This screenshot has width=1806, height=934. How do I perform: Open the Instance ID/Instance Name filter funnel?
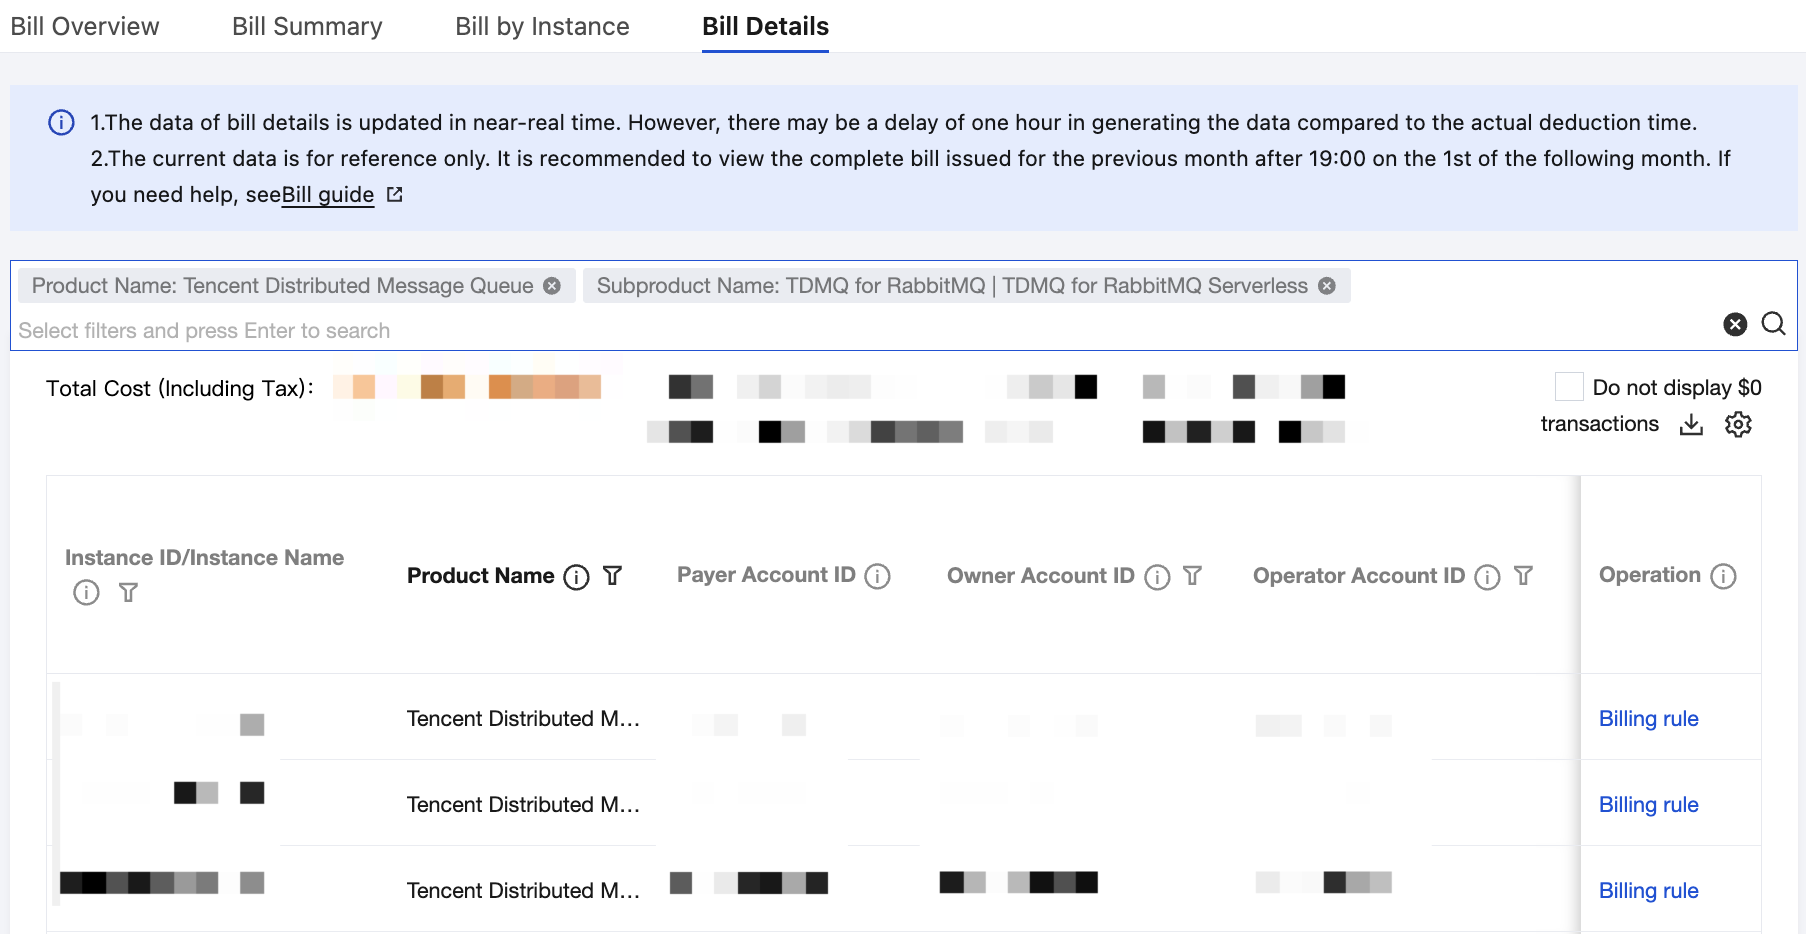coord(129,593)
